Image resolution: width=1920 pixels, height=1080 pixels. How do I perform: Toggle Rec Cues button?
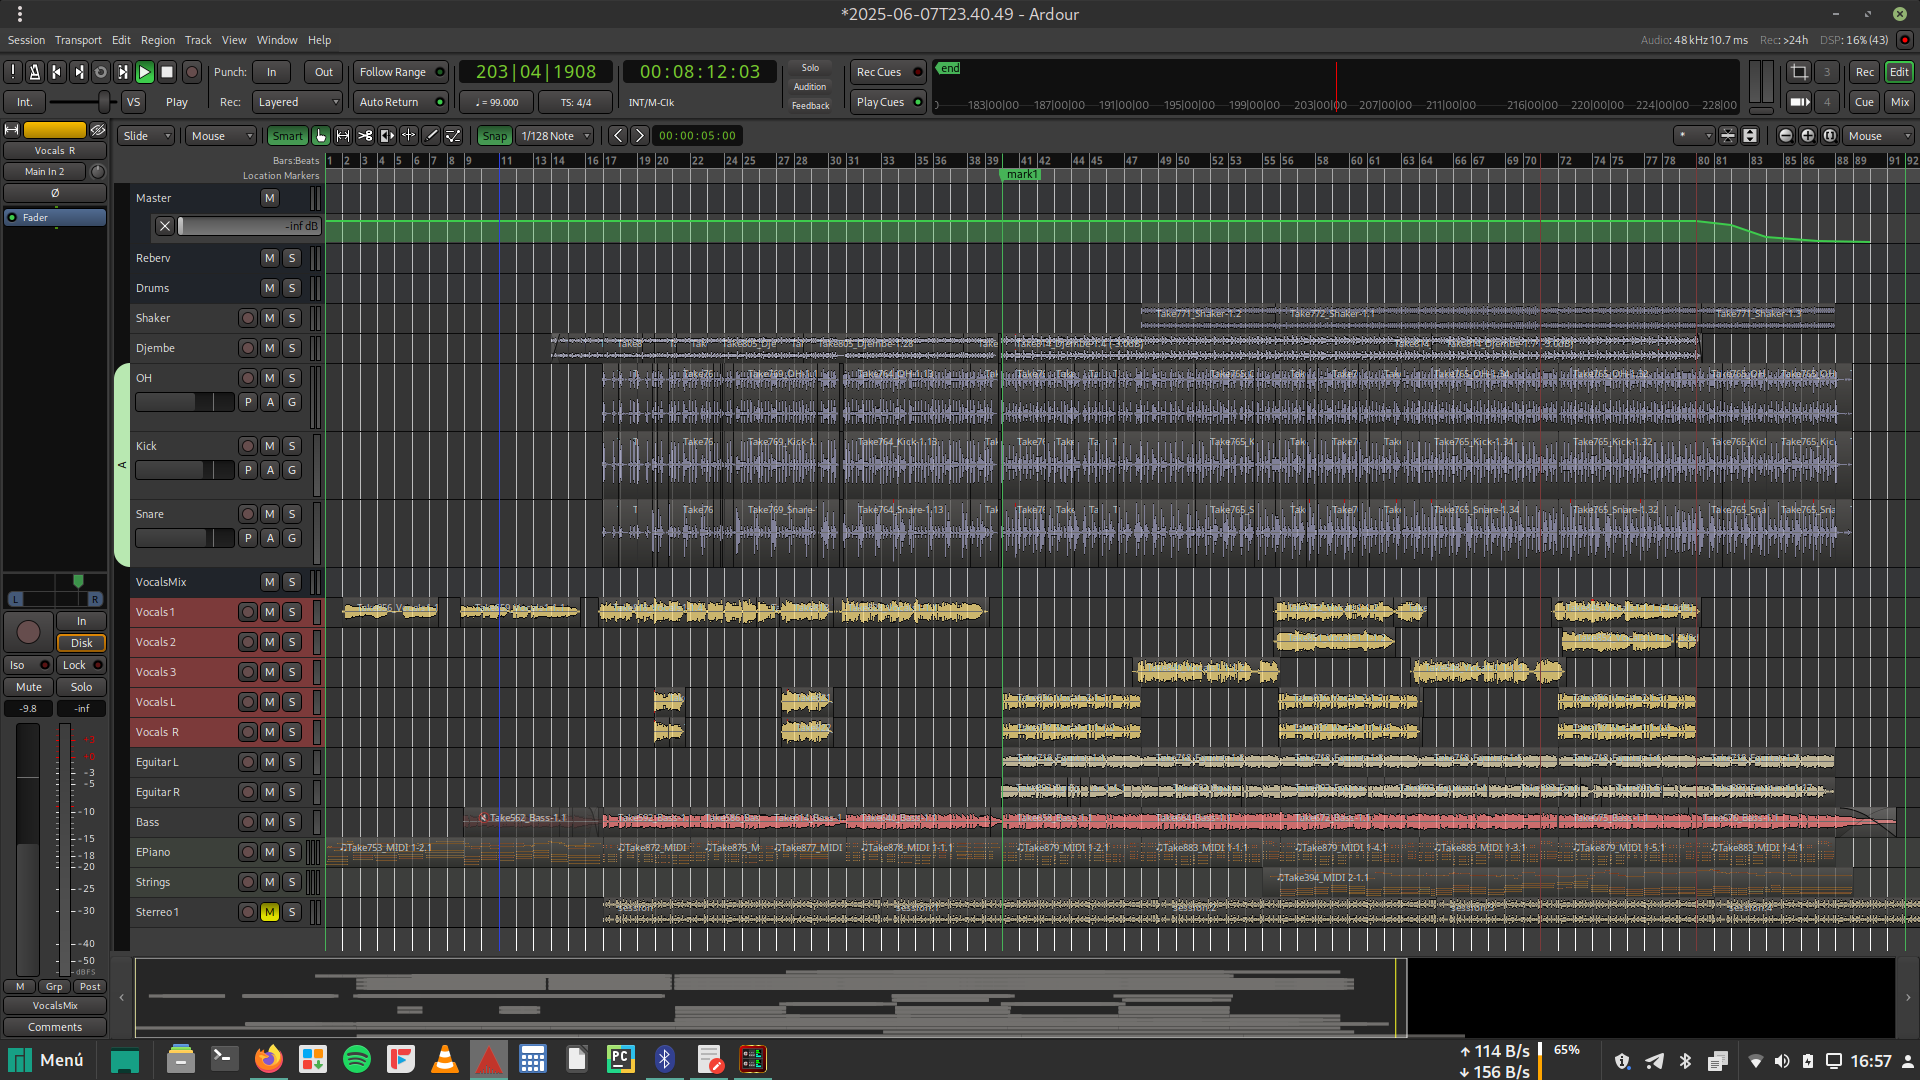[x=888, y=72]
